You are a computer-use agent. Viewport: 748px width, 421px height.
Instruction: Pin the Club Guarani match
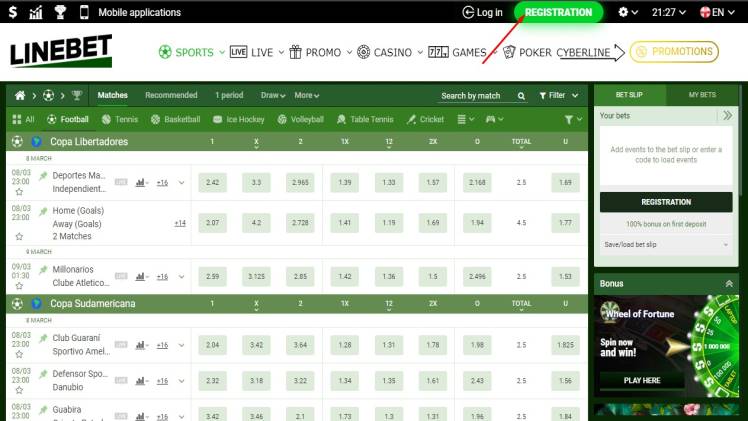(x=43, y=338)
